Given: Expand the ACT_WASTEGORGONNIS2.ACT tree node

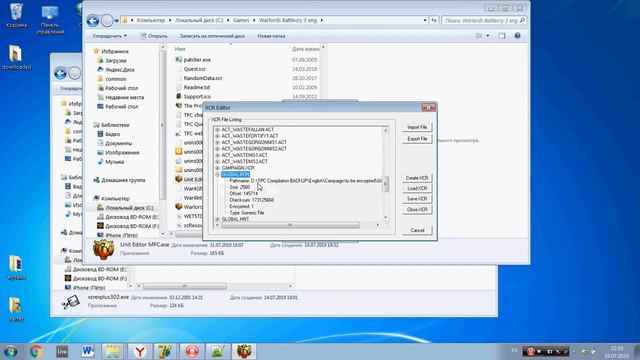Looking at the screenshot, I should 218,149.
